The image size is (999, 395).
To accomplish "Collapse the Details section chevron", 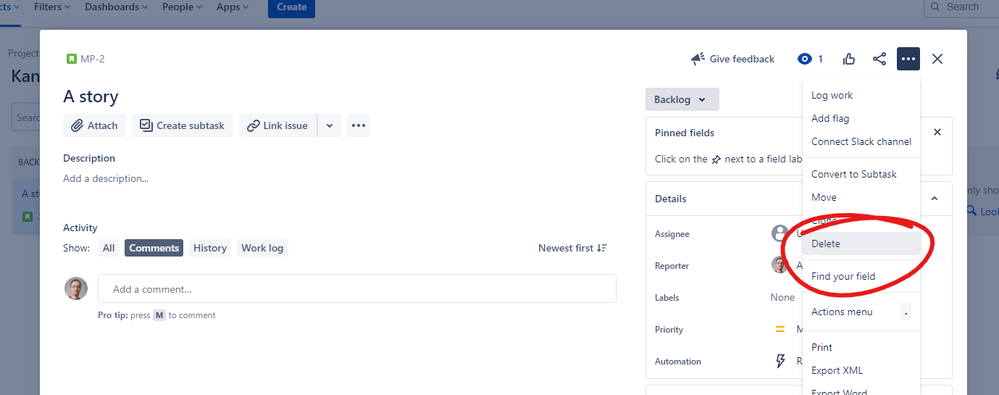I will tap(935, 198).
